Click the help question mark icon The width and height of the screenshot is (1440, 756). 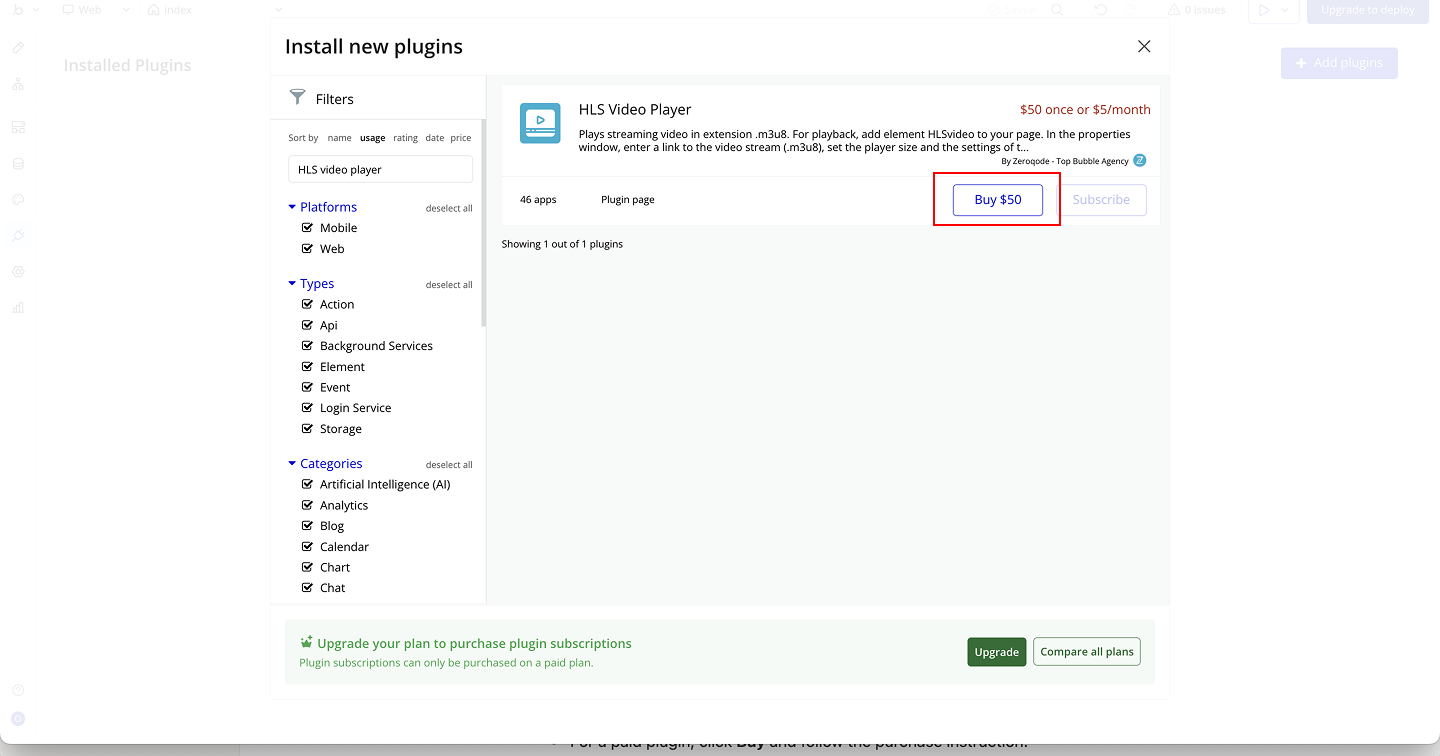click(18, 690)
